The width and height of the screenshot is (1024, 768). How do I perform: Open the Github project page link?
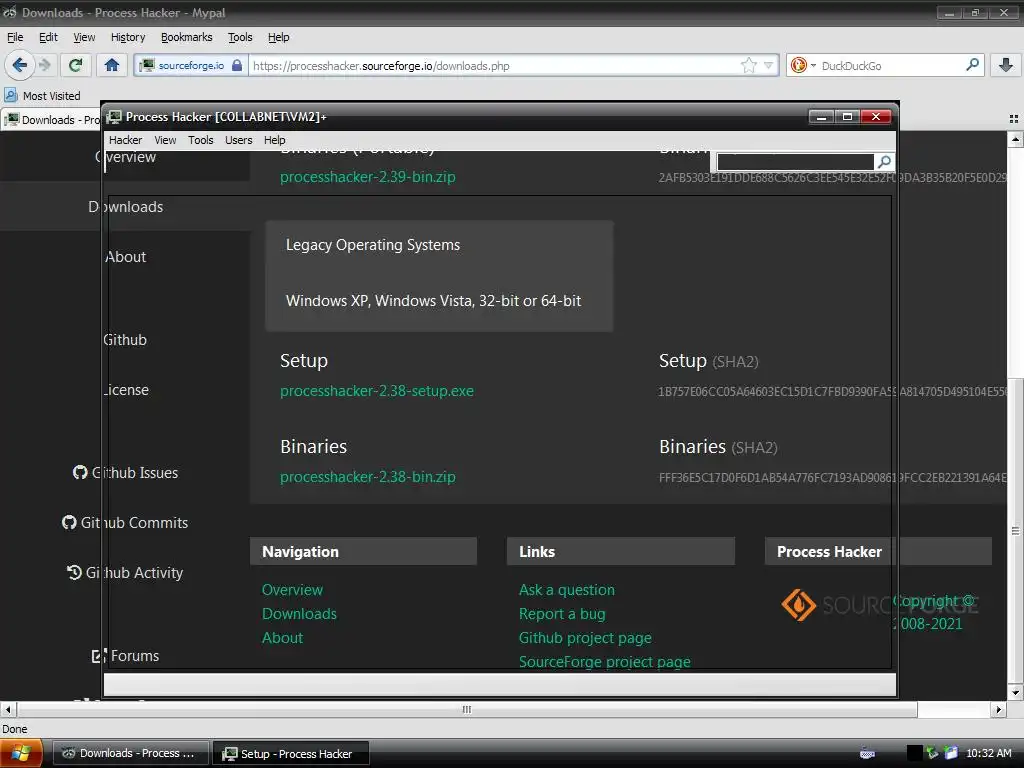(585, 638)
